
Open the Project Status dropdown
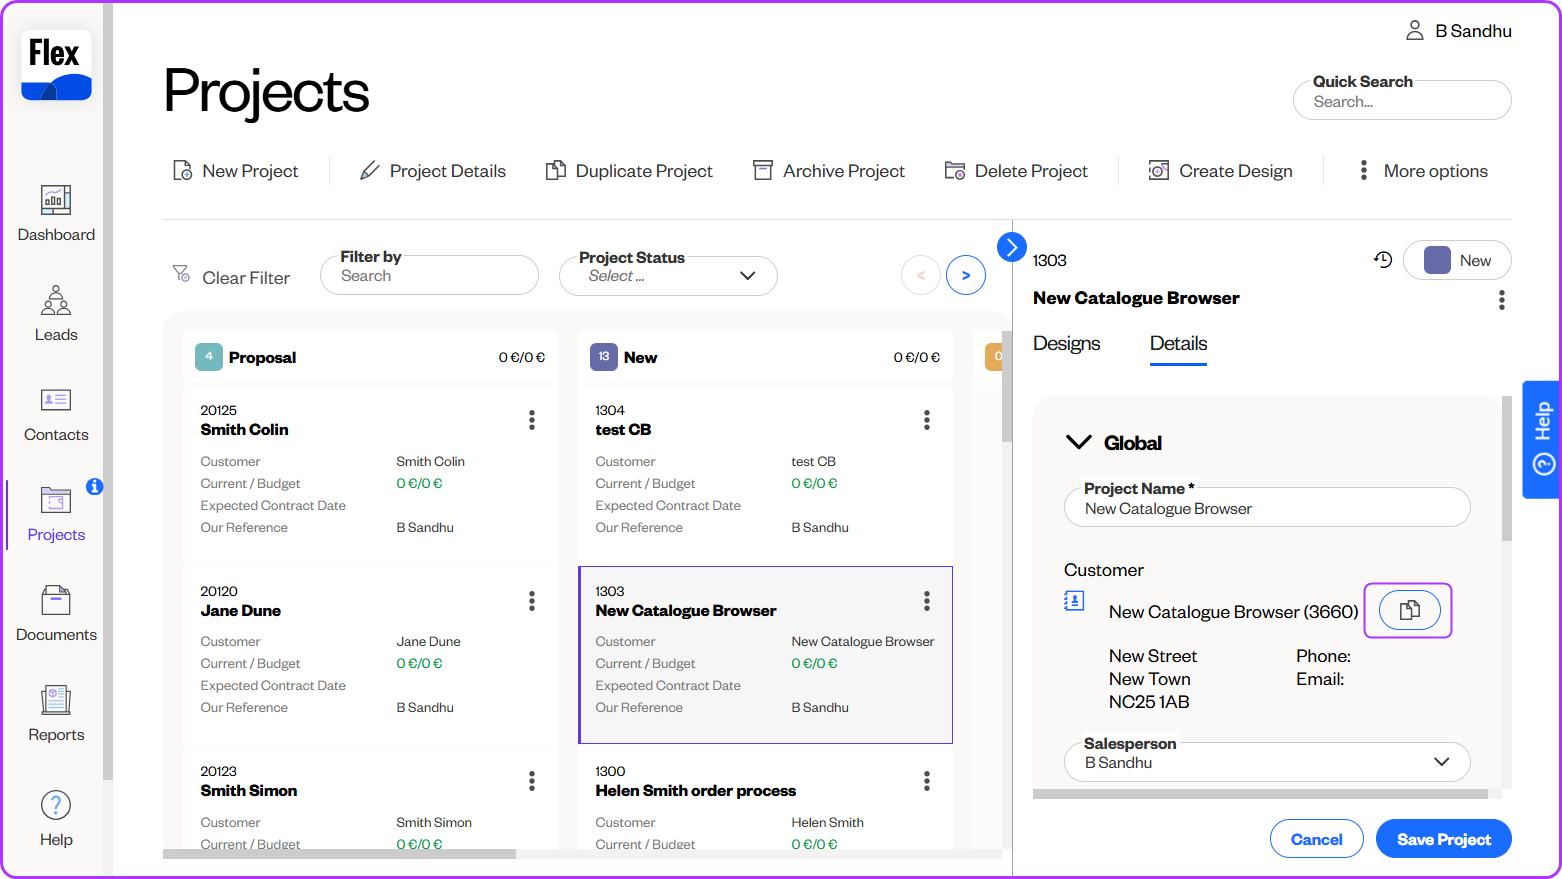click(x=668, y=276)
